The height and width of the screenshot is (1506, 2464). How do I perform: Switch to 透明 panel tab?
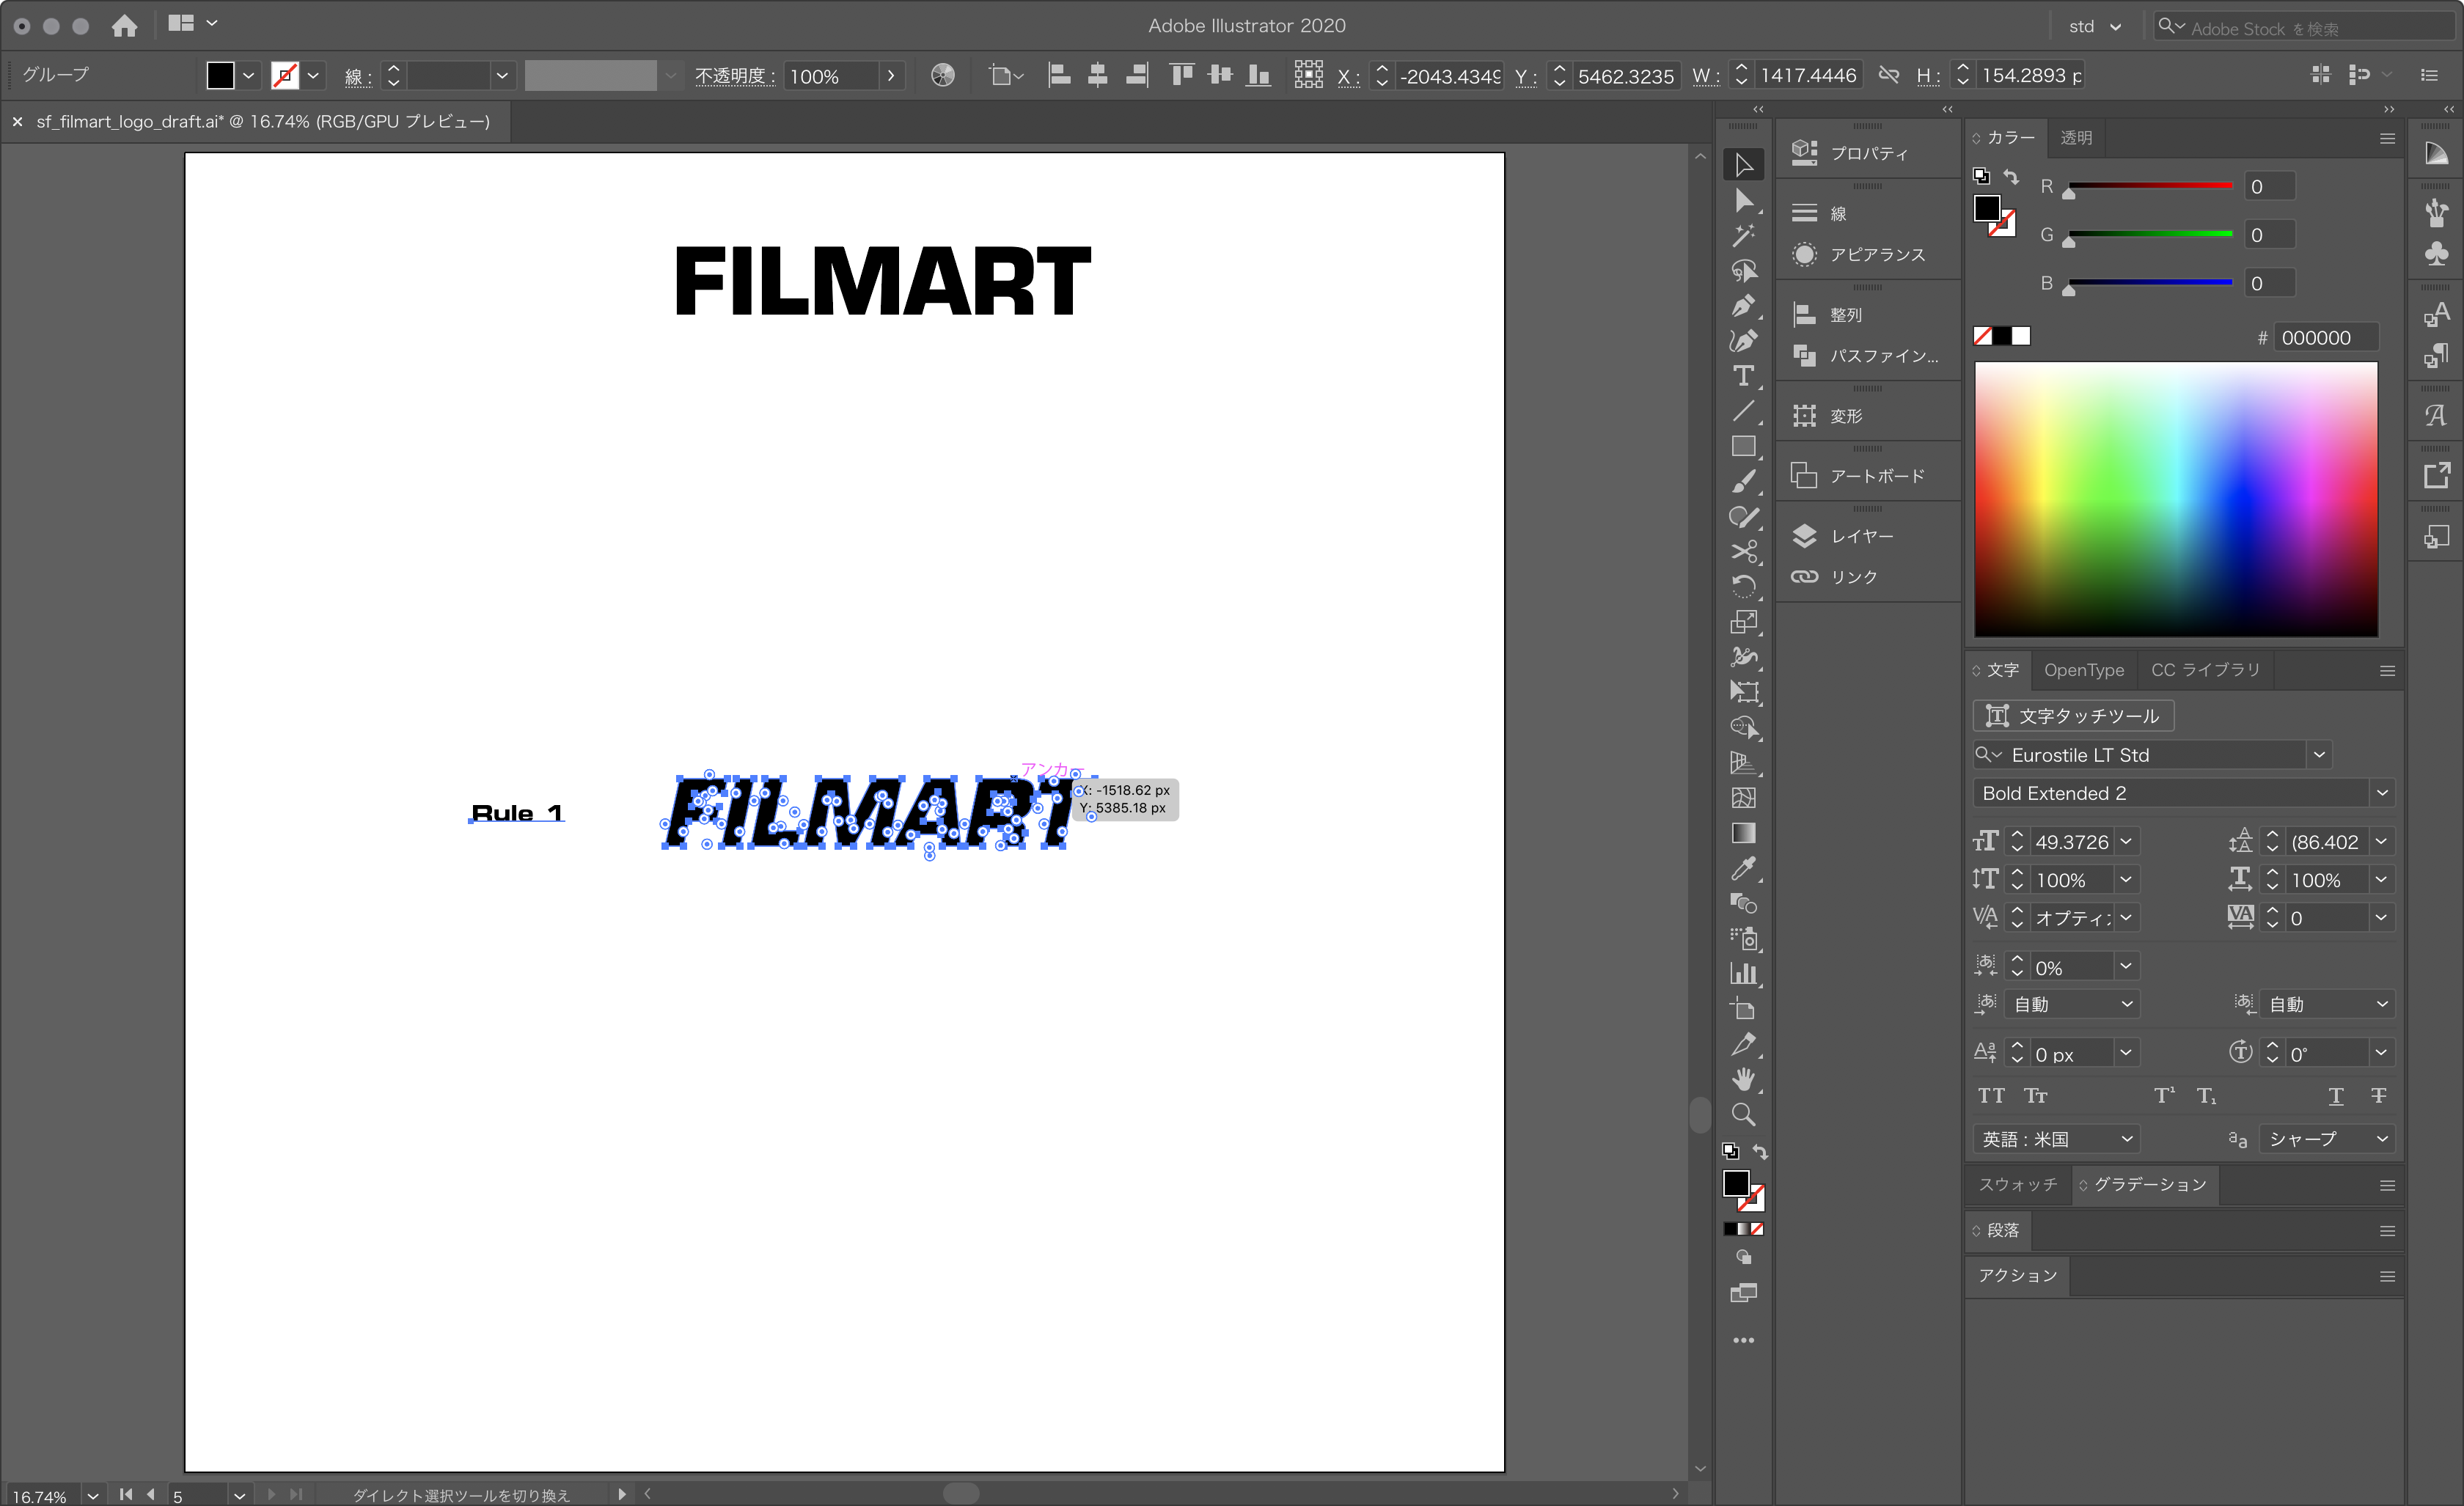[2076, 138]
